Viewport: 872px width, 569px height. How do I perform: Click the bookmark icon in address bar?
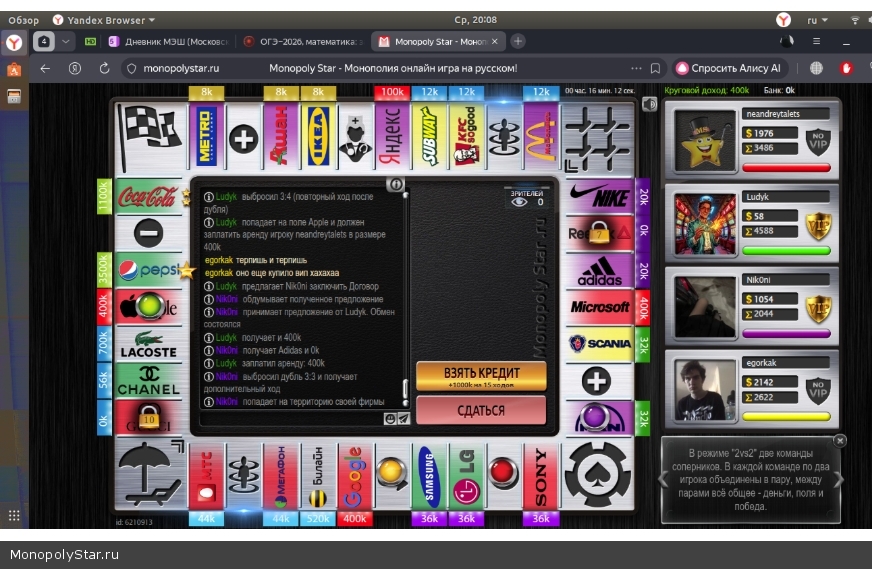pyautogui.click(x=655, y=69)
